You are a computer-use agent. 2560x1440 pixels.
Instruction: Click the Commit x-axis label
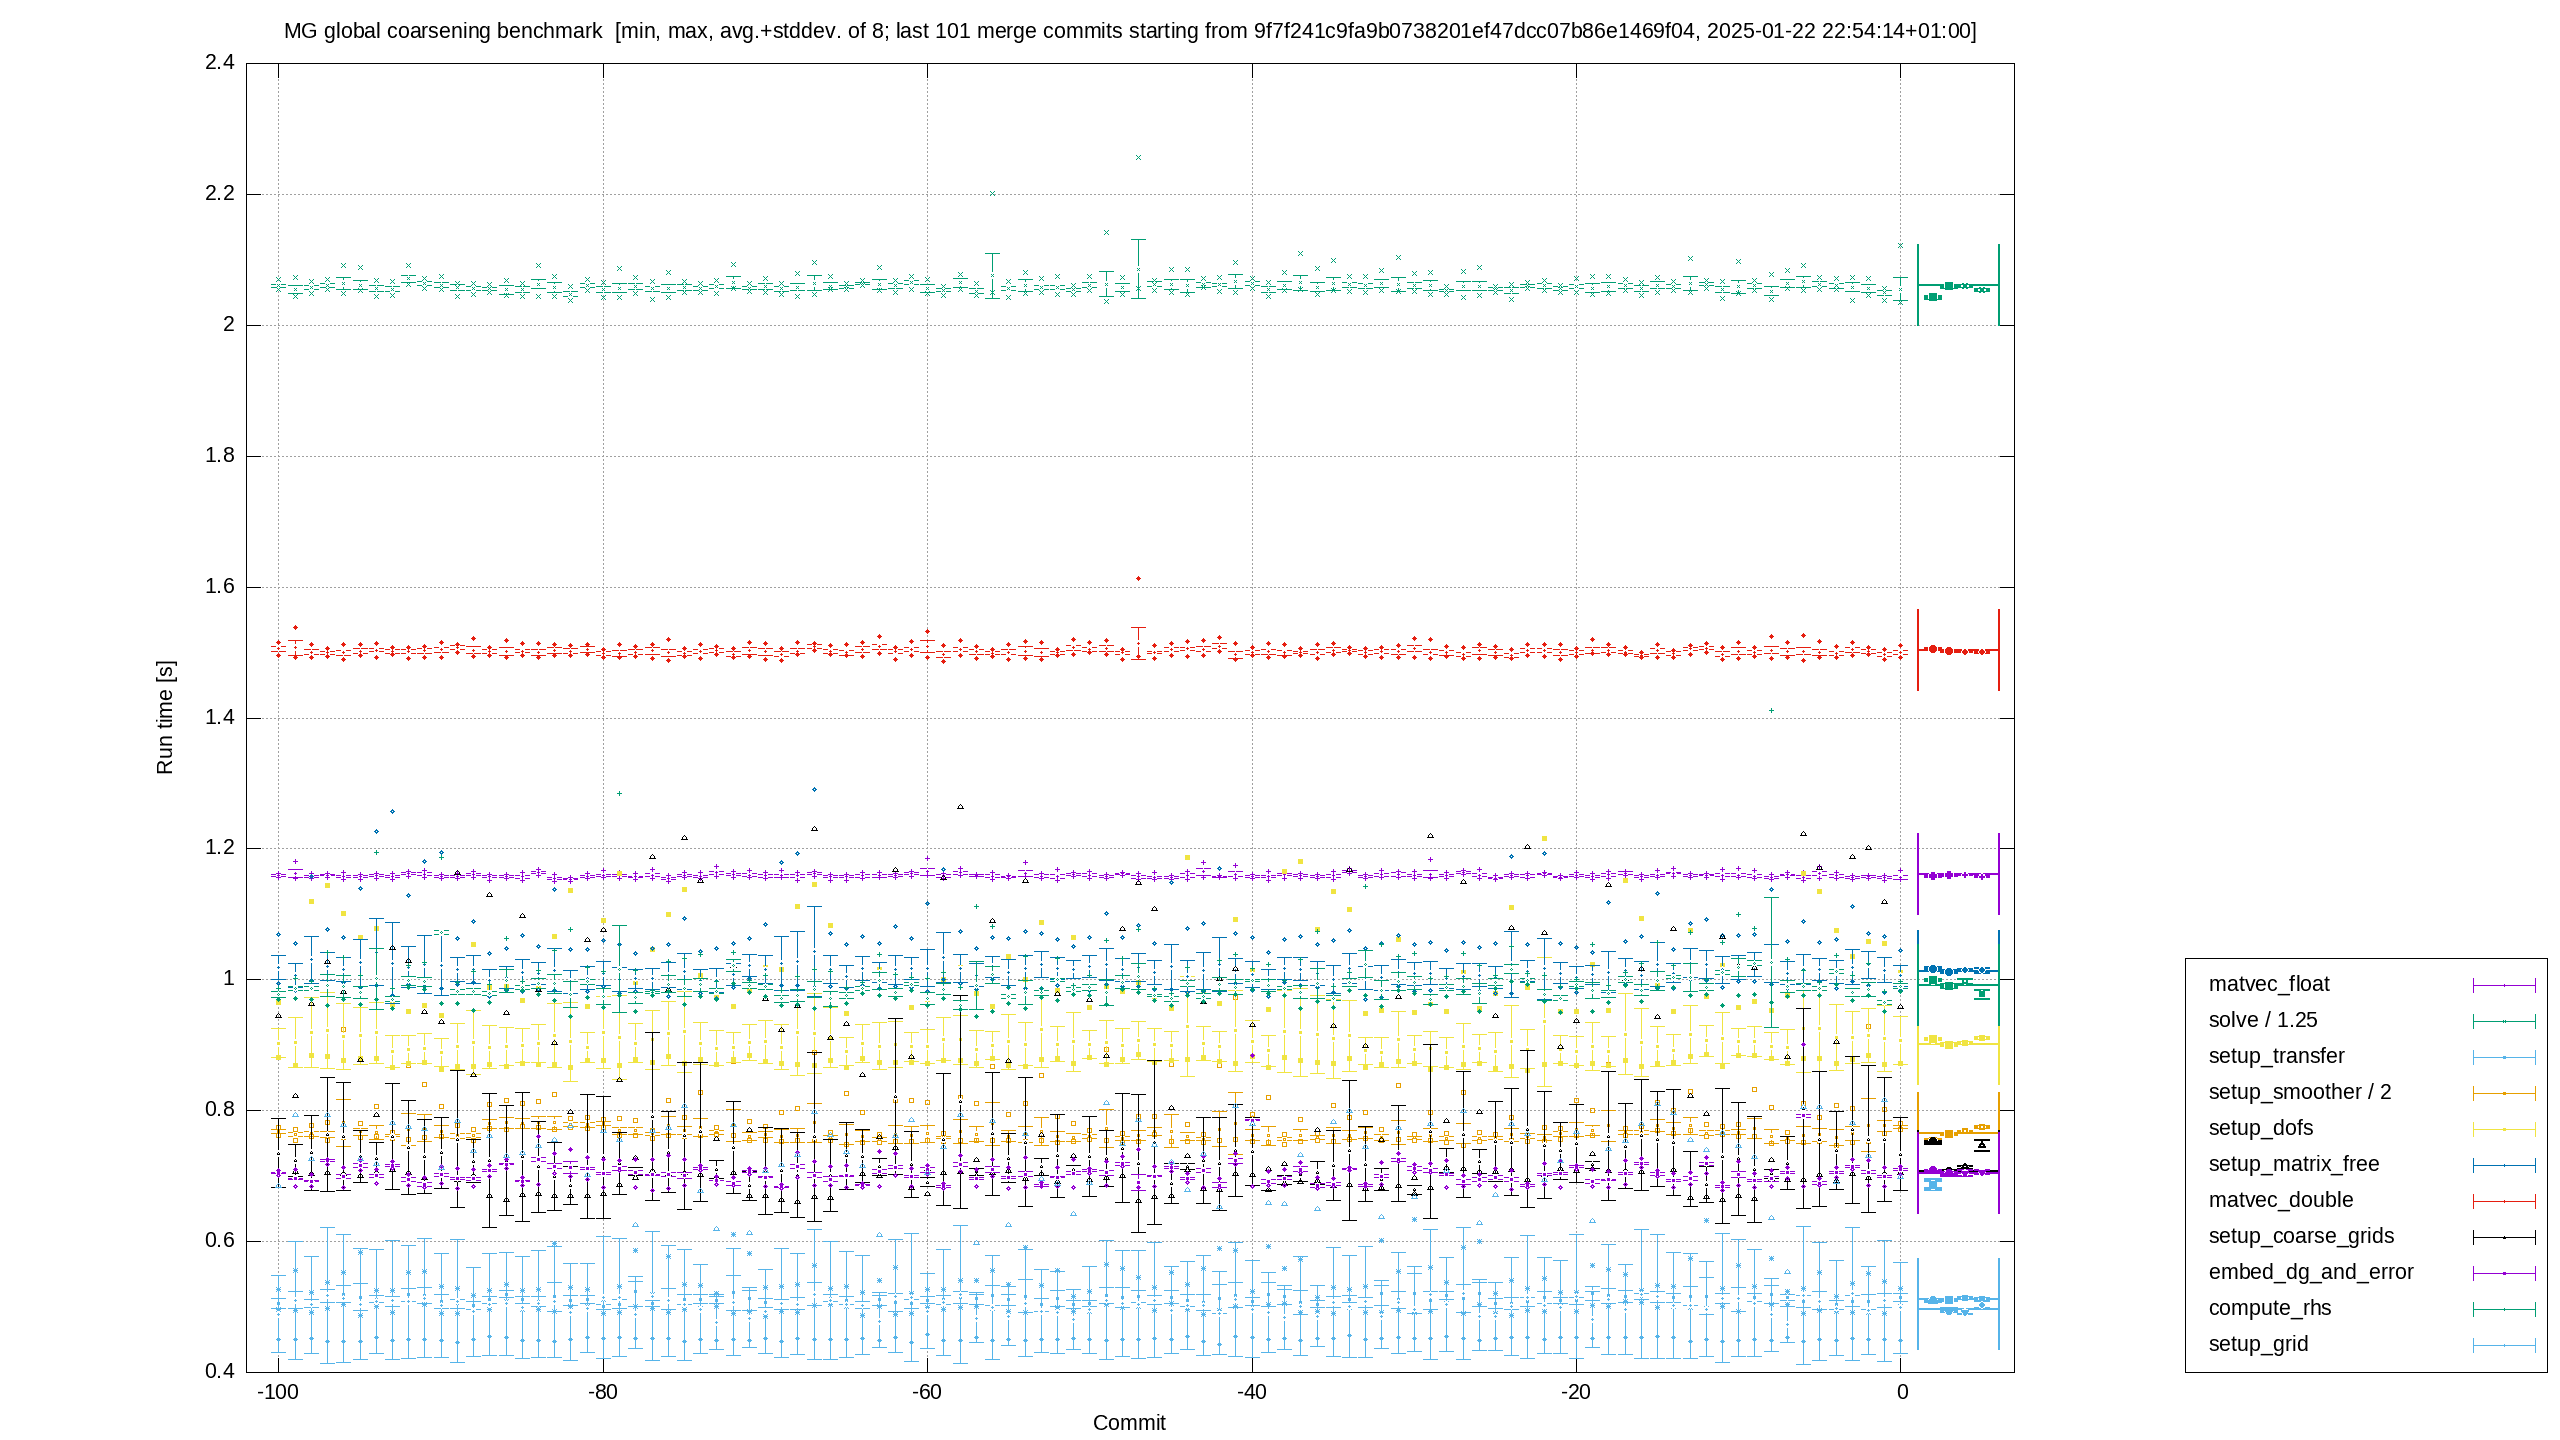click(1129, 1423)
